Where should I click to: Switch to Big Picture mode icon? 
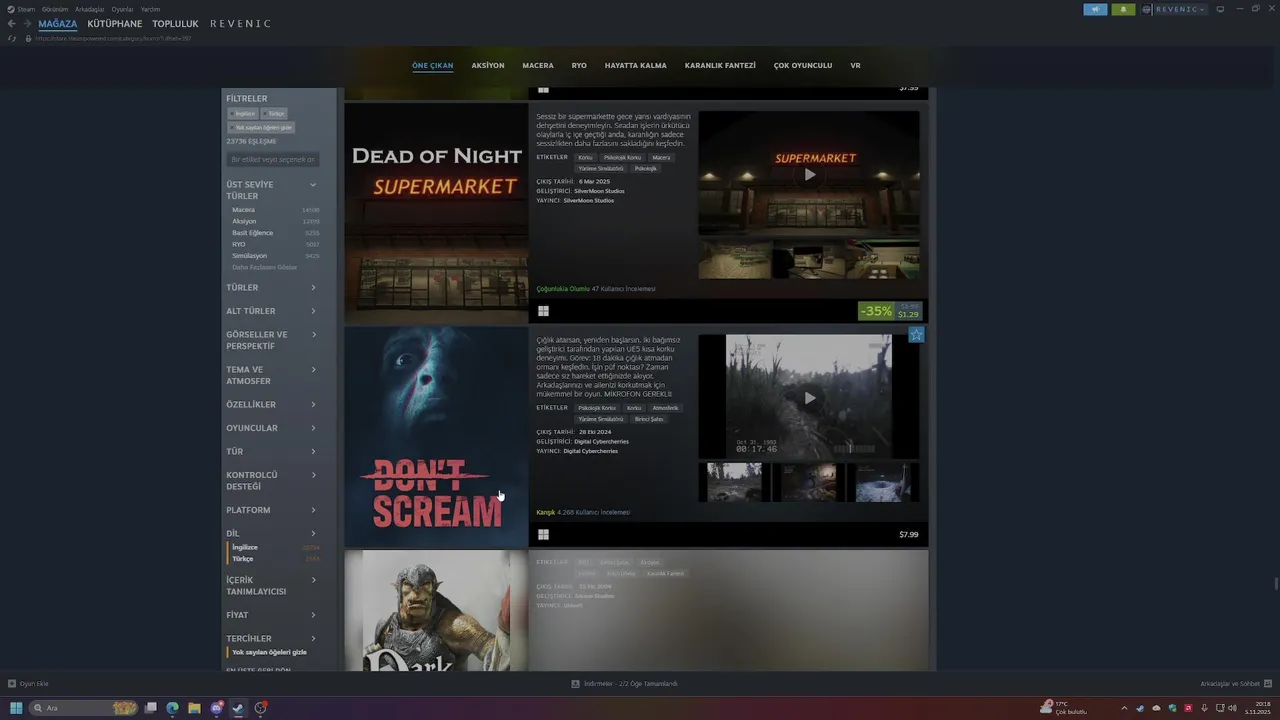click(1220, 9)
